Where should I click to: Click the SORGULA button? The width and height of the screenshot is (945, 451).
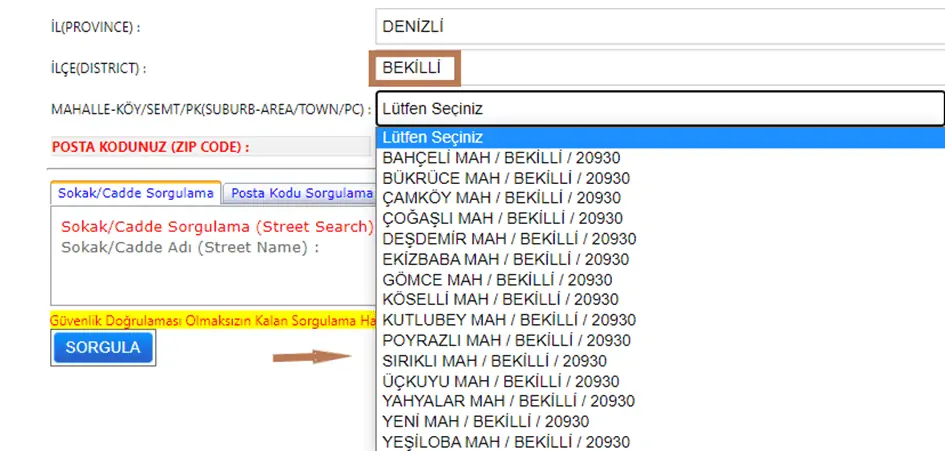(x=103, y=347)
